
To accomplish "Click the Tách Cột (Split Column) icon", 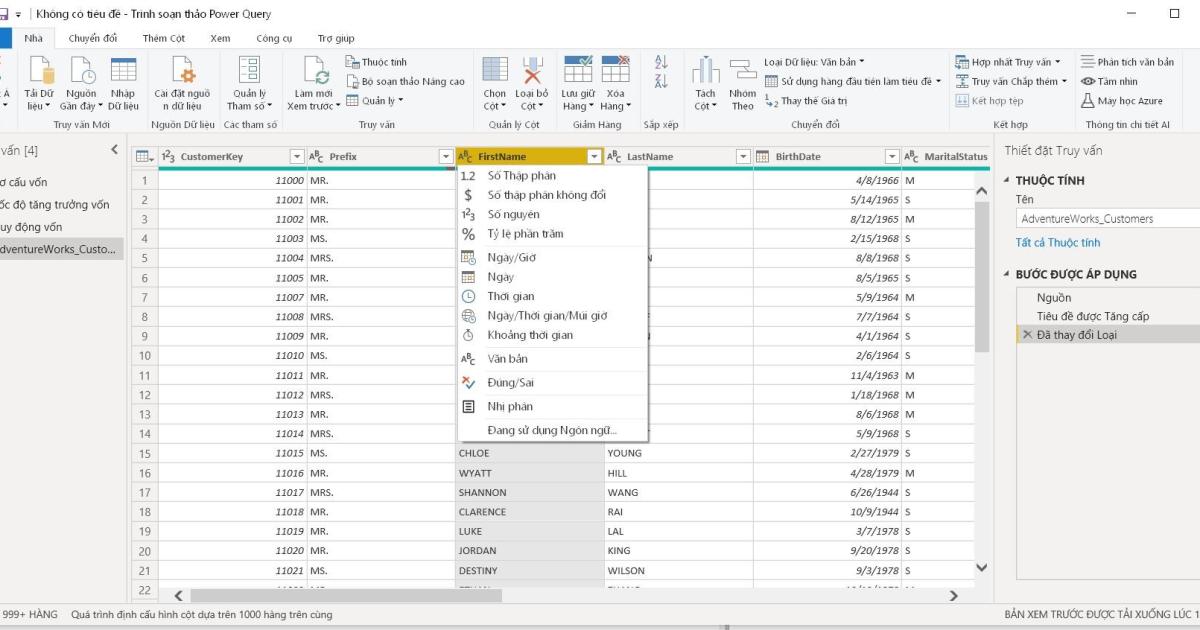I will click(705, 72).
